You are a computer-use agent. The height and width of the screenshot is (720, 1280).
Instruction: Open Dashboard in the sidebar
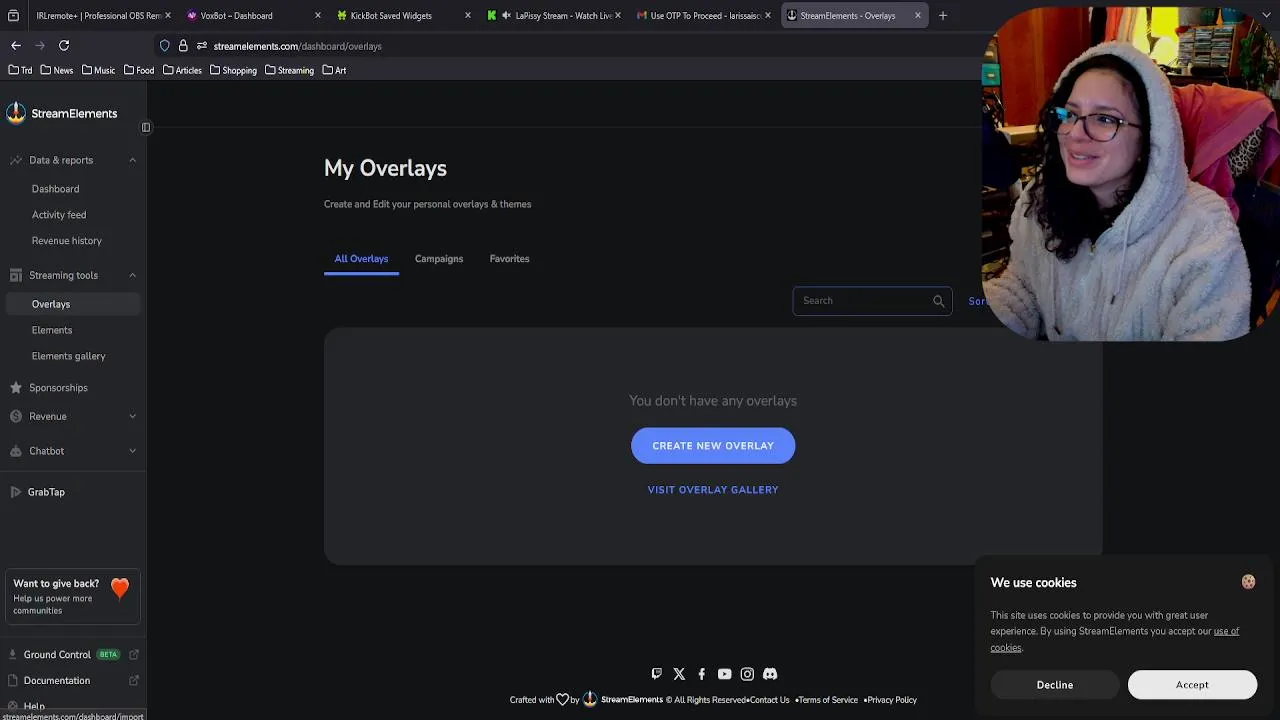[x=55, y=189]
